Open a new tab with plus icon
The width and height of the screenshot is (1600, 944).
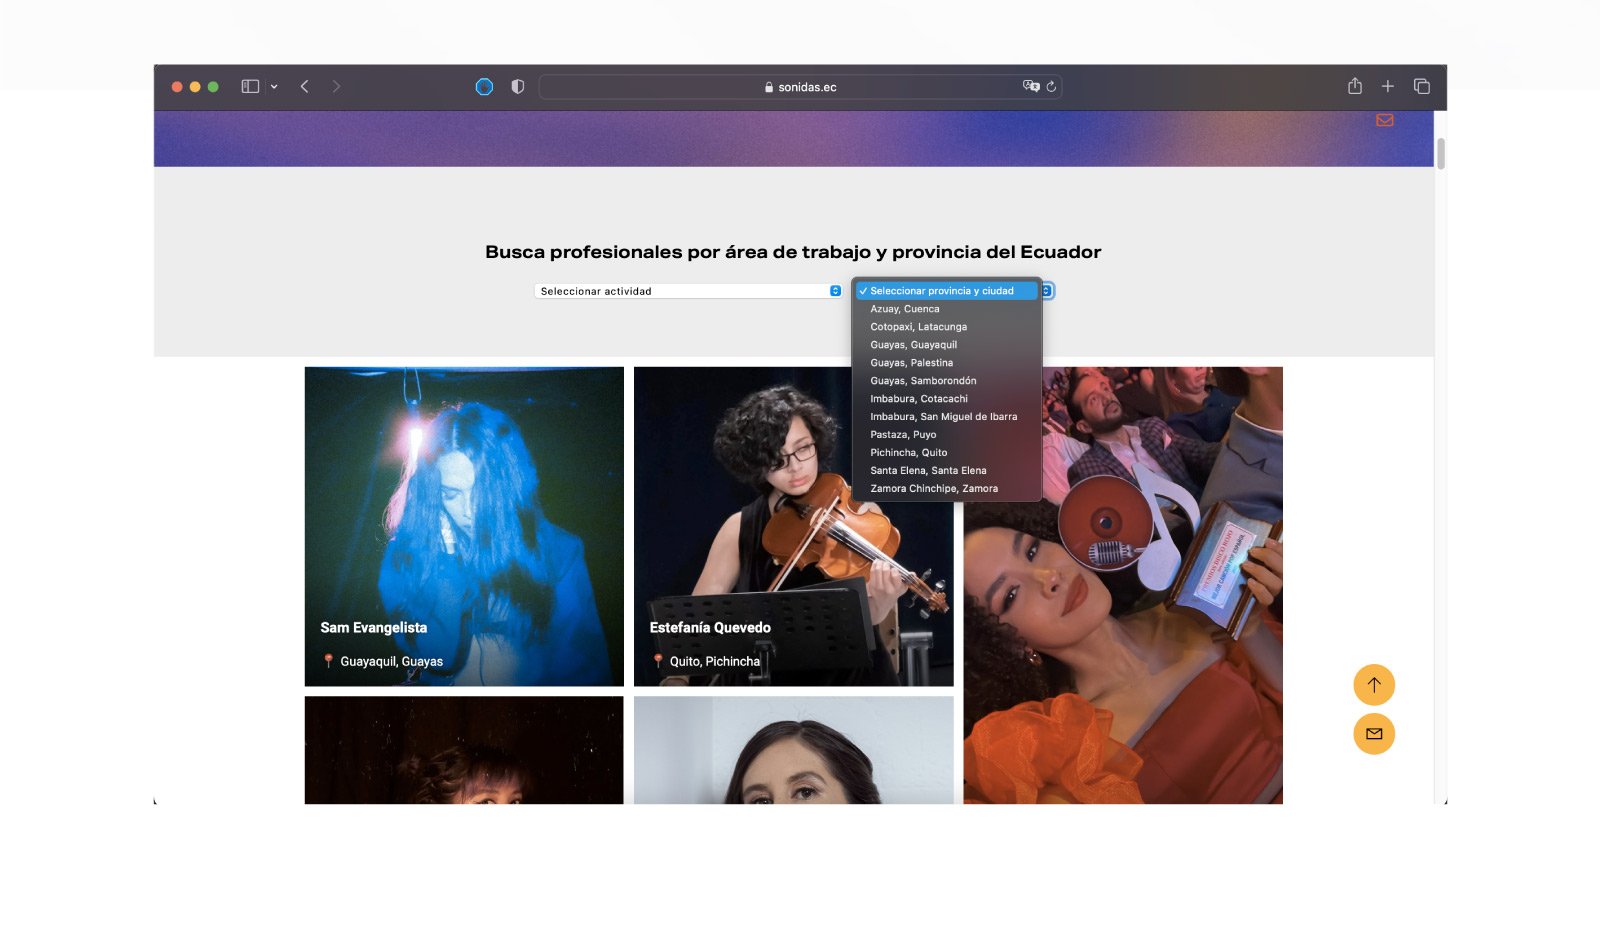click(1388, 87)
